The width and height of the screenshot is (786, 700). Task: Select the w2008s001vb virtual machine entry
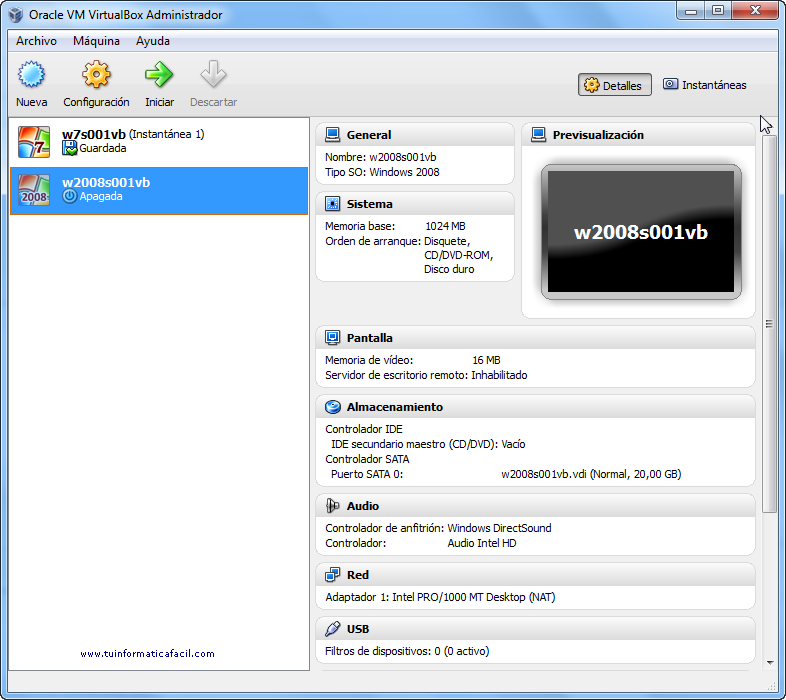tap(158, 191)
